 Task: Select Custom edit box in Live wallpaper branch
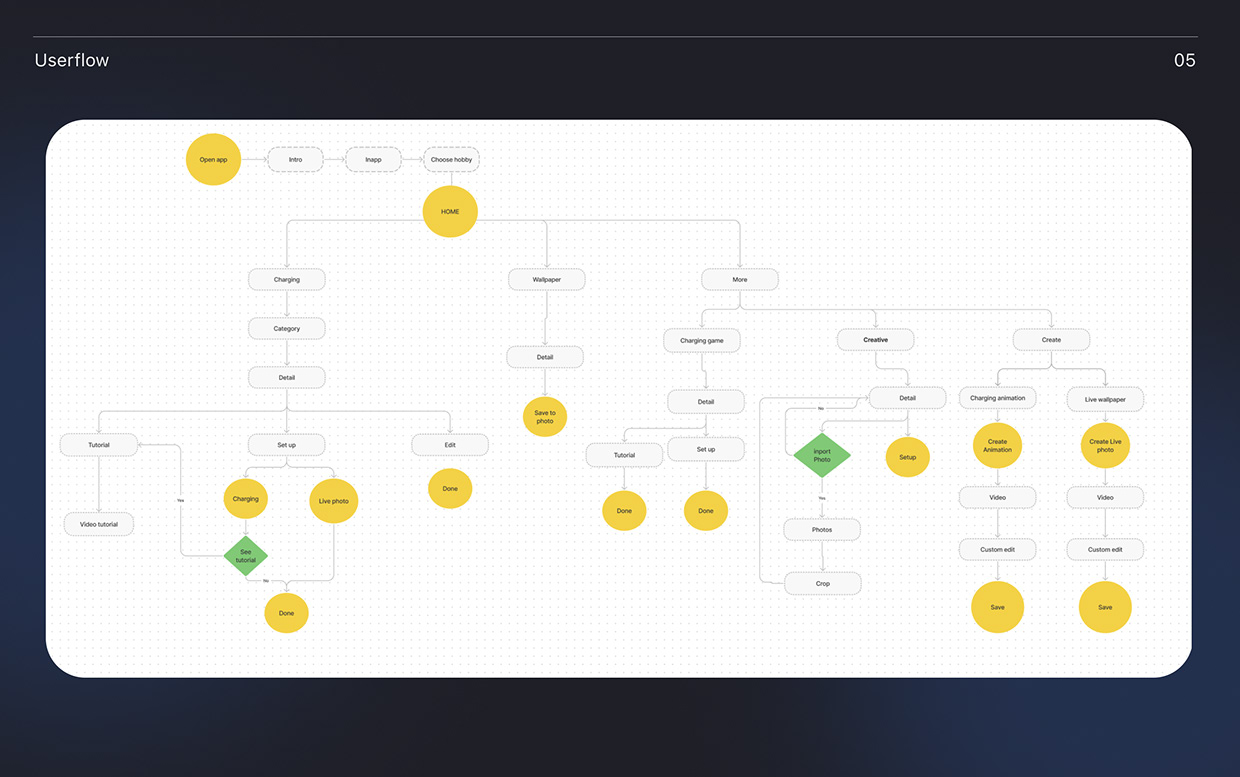(1105, 549)
